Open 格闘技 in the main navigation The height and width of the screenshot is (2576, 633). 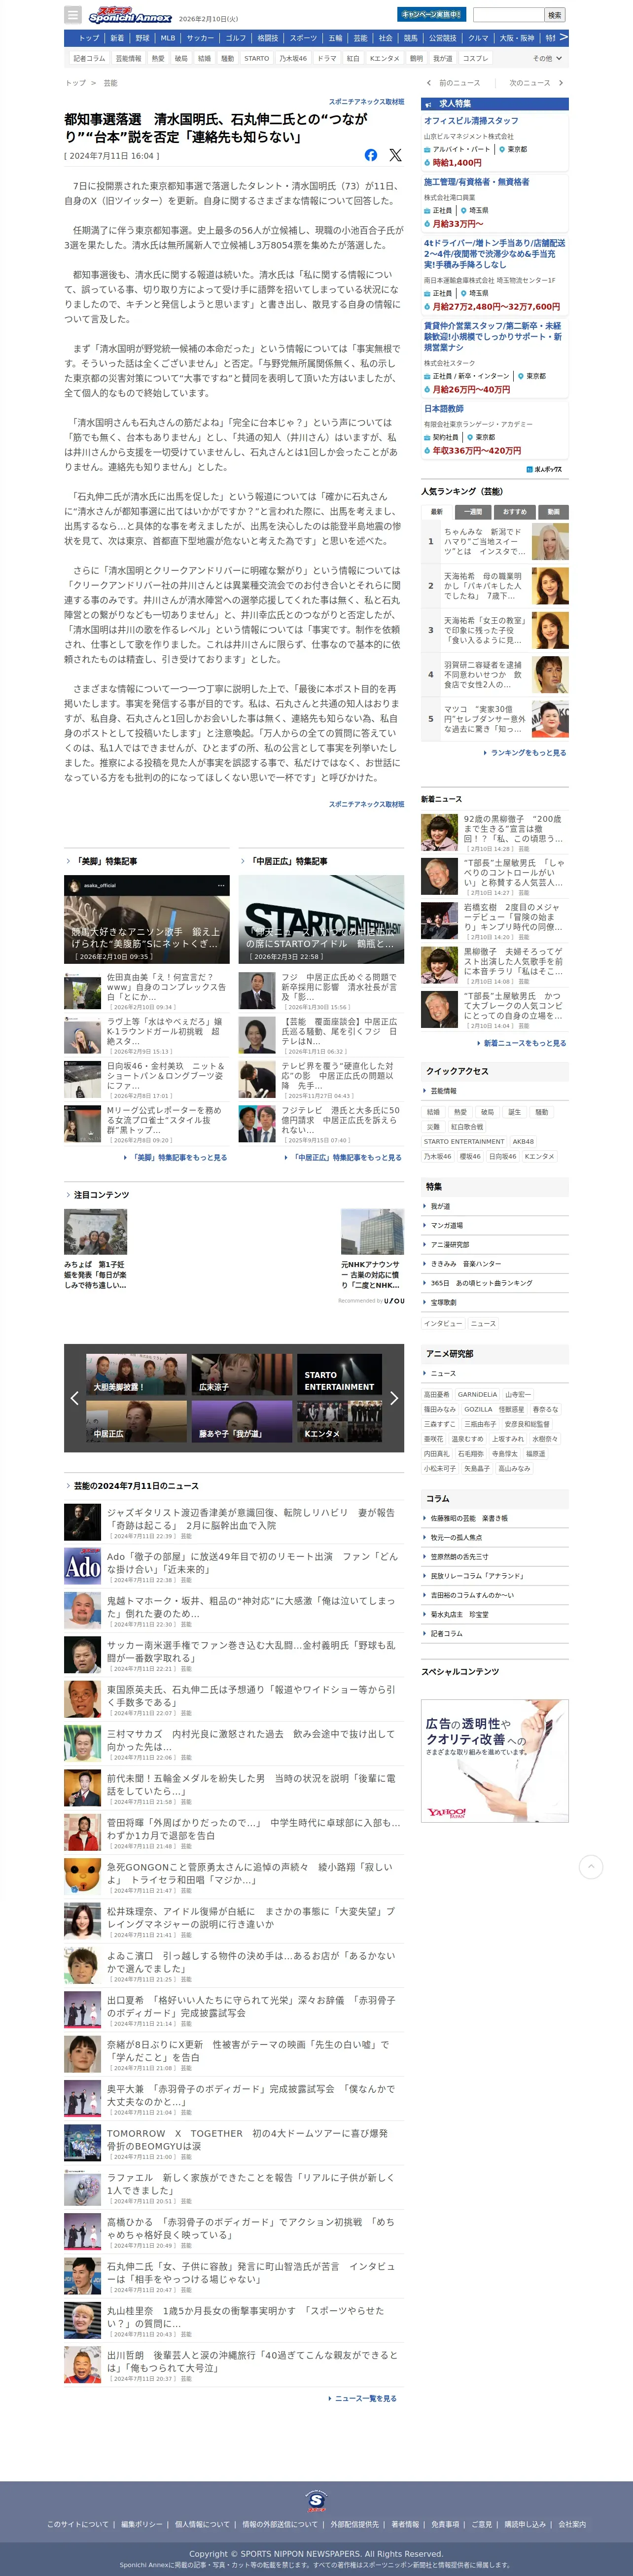[268, 38]
